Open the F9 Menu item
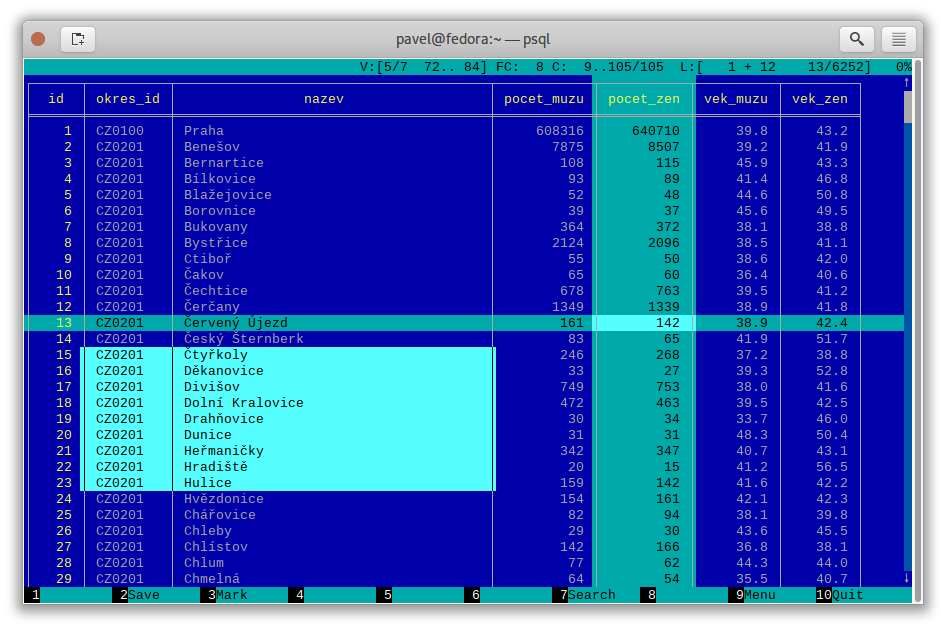This screenshot has width=946, height=629. point(752,595)
